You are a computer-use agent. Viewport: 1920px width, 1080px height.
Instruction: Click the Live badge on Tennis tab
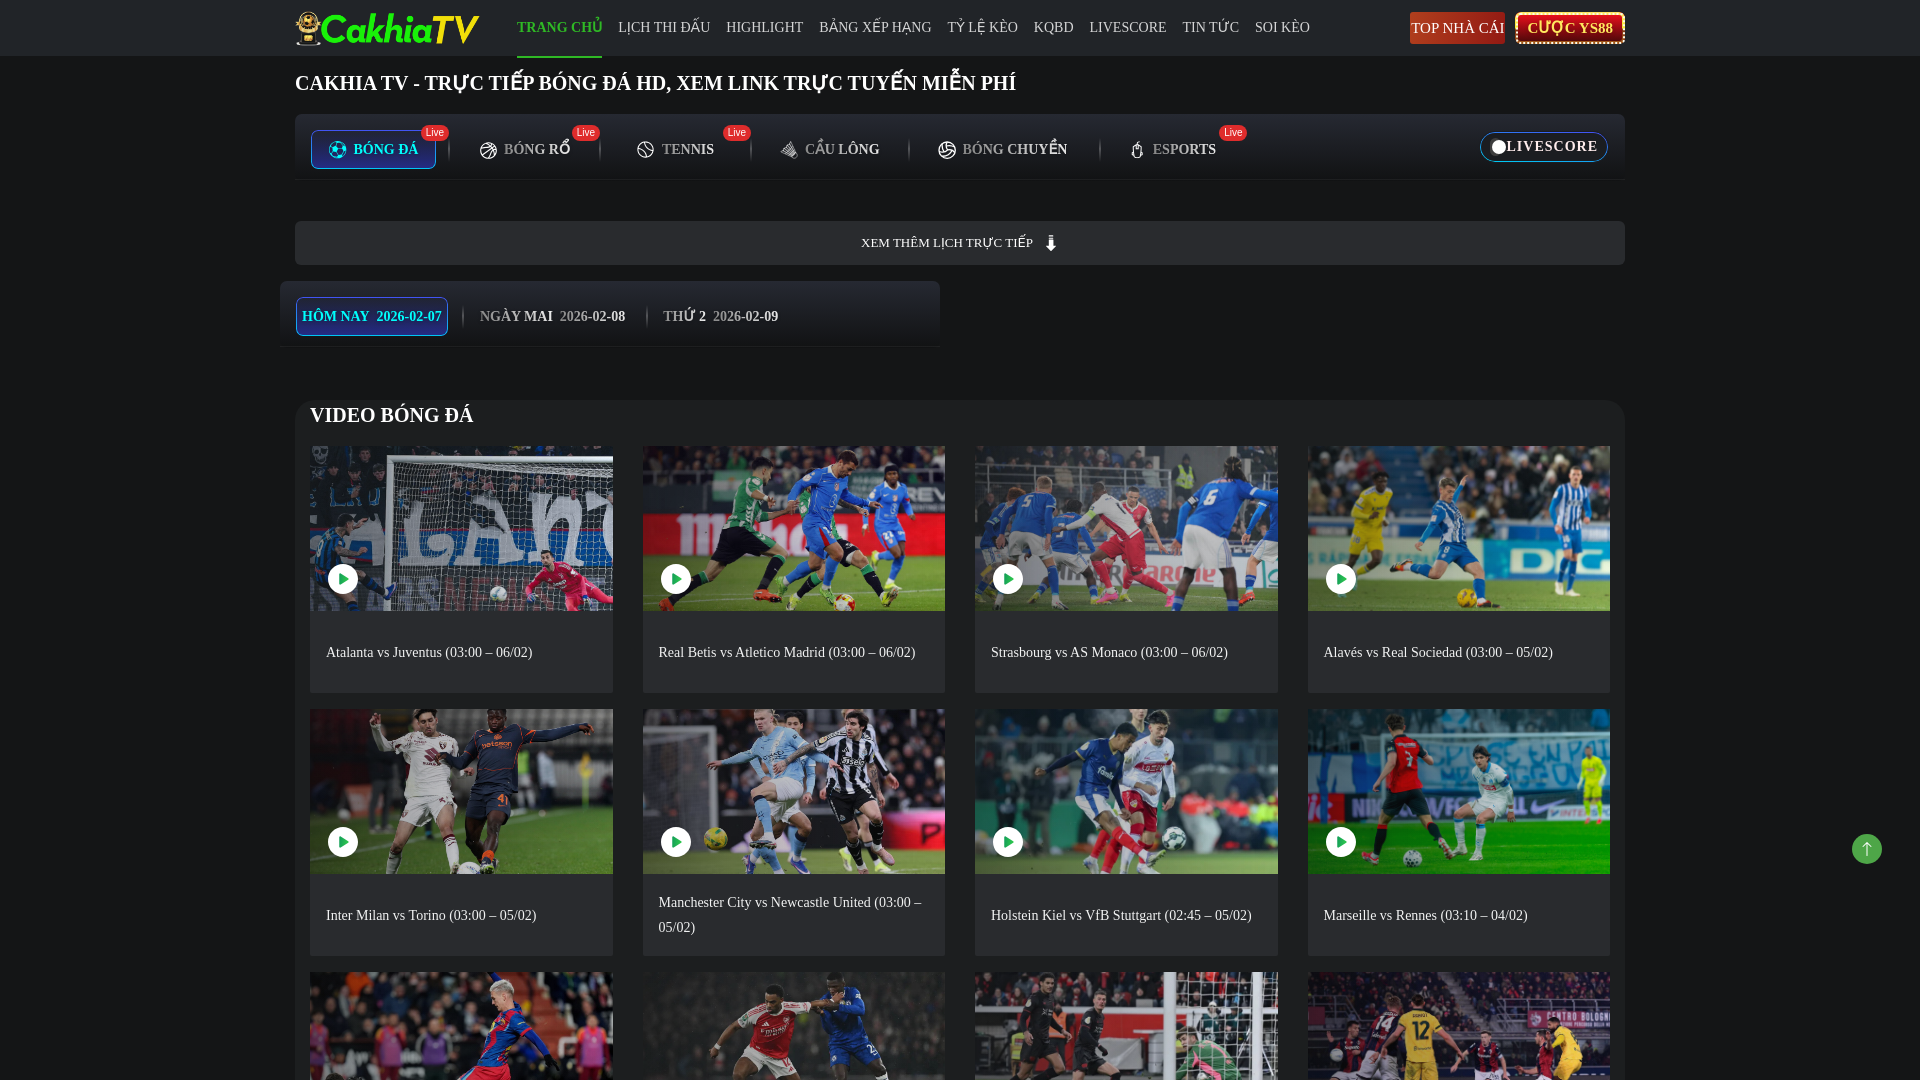click(737, 133)
